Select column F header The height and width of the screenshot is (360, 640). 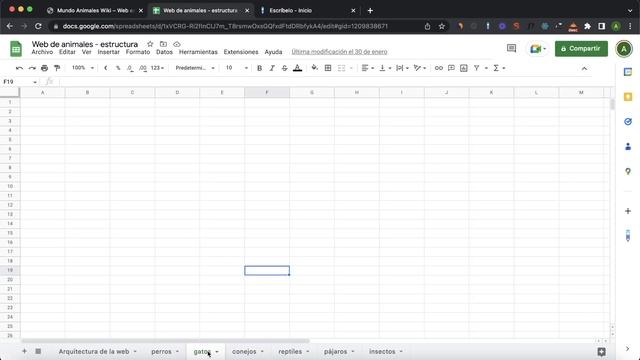[x=267, y=93]
